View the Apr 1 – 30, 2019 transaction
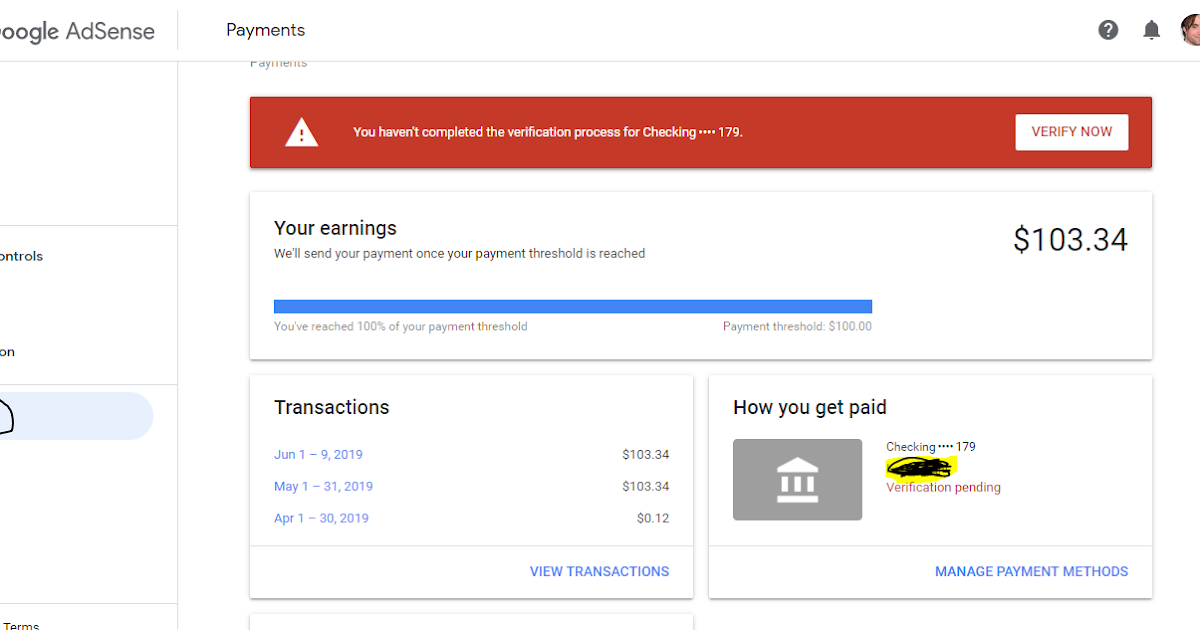1200x630 pixels. pyautogui.click(x=321, y=518)
